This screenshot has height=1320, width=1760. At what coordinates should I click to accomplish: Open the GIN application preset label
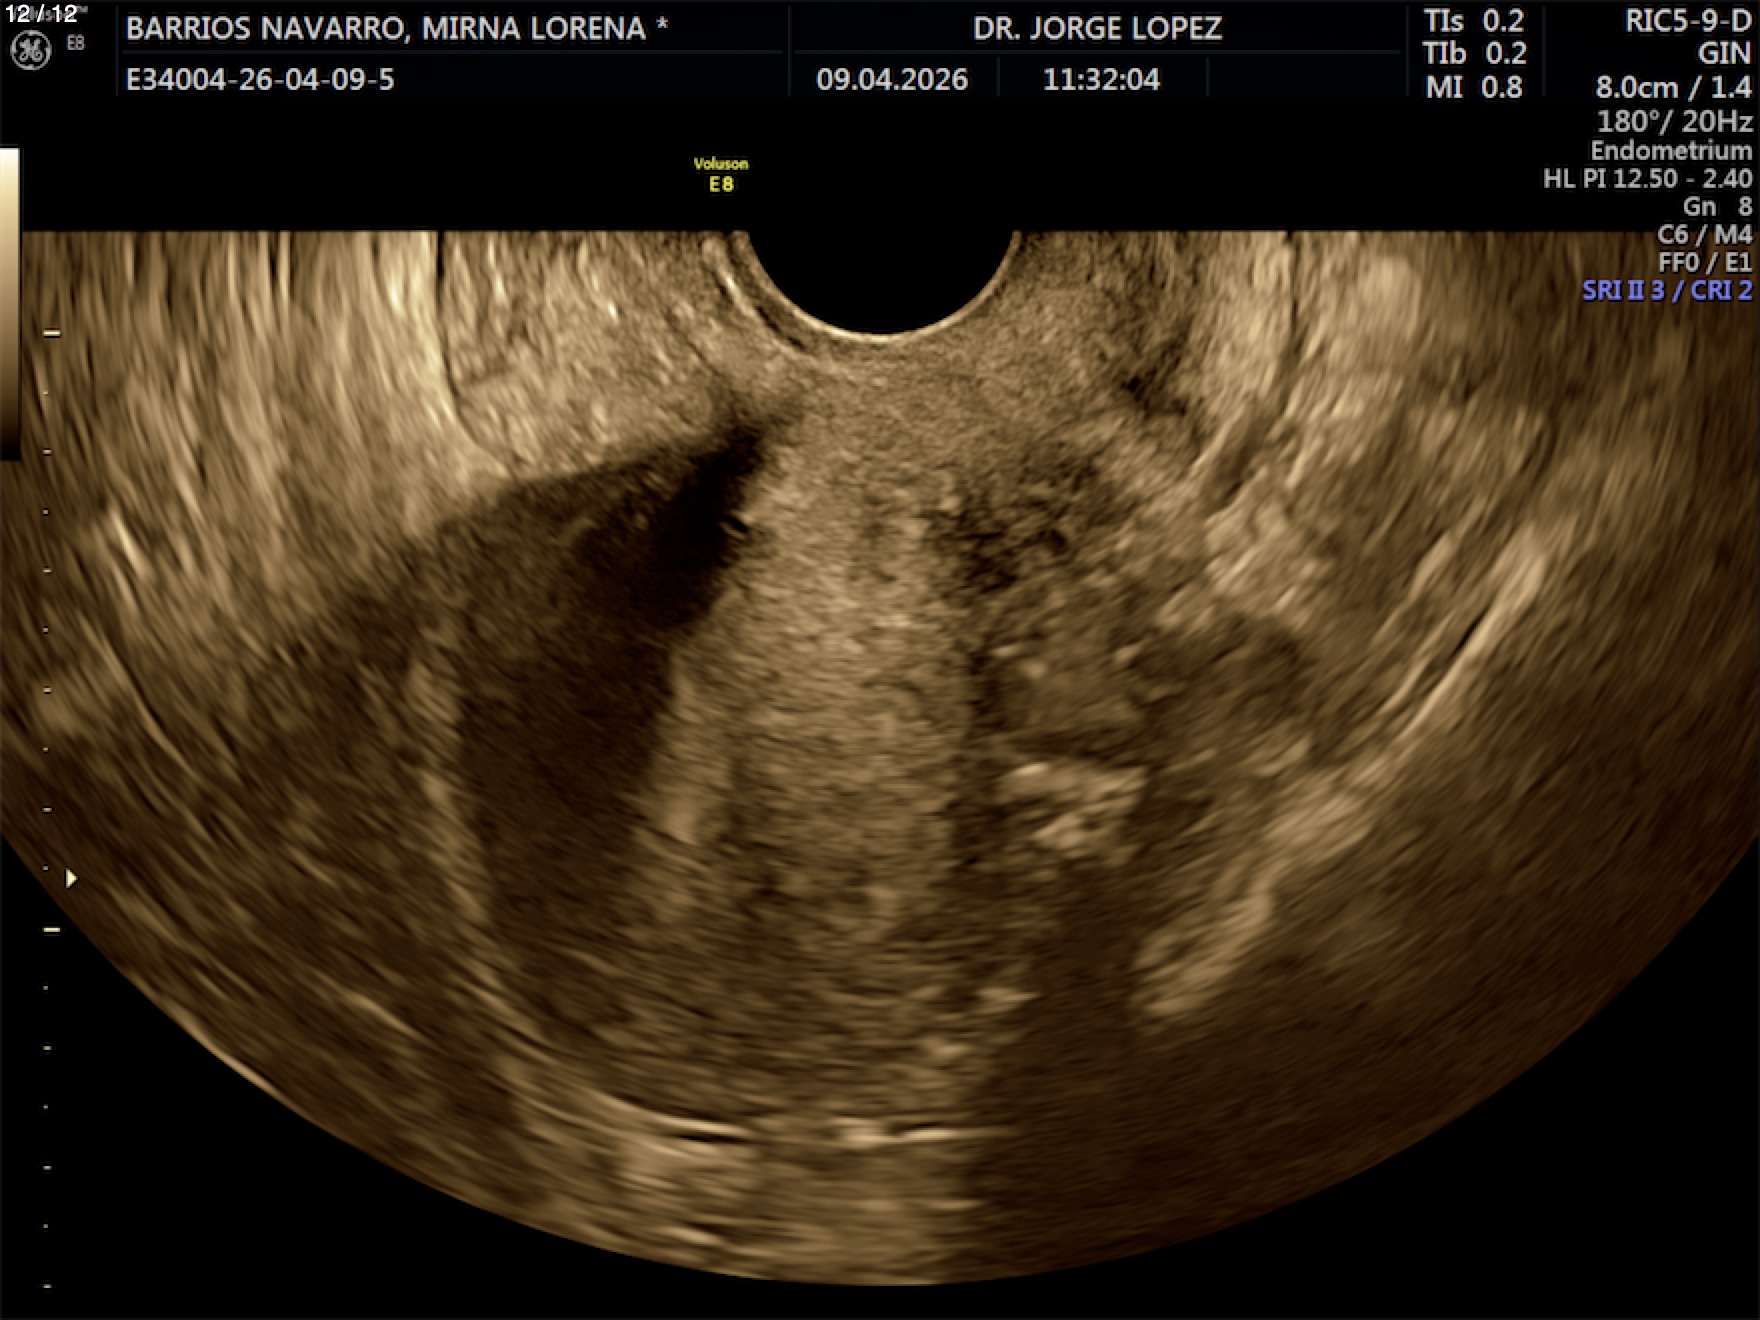[x=1724, y=53]
